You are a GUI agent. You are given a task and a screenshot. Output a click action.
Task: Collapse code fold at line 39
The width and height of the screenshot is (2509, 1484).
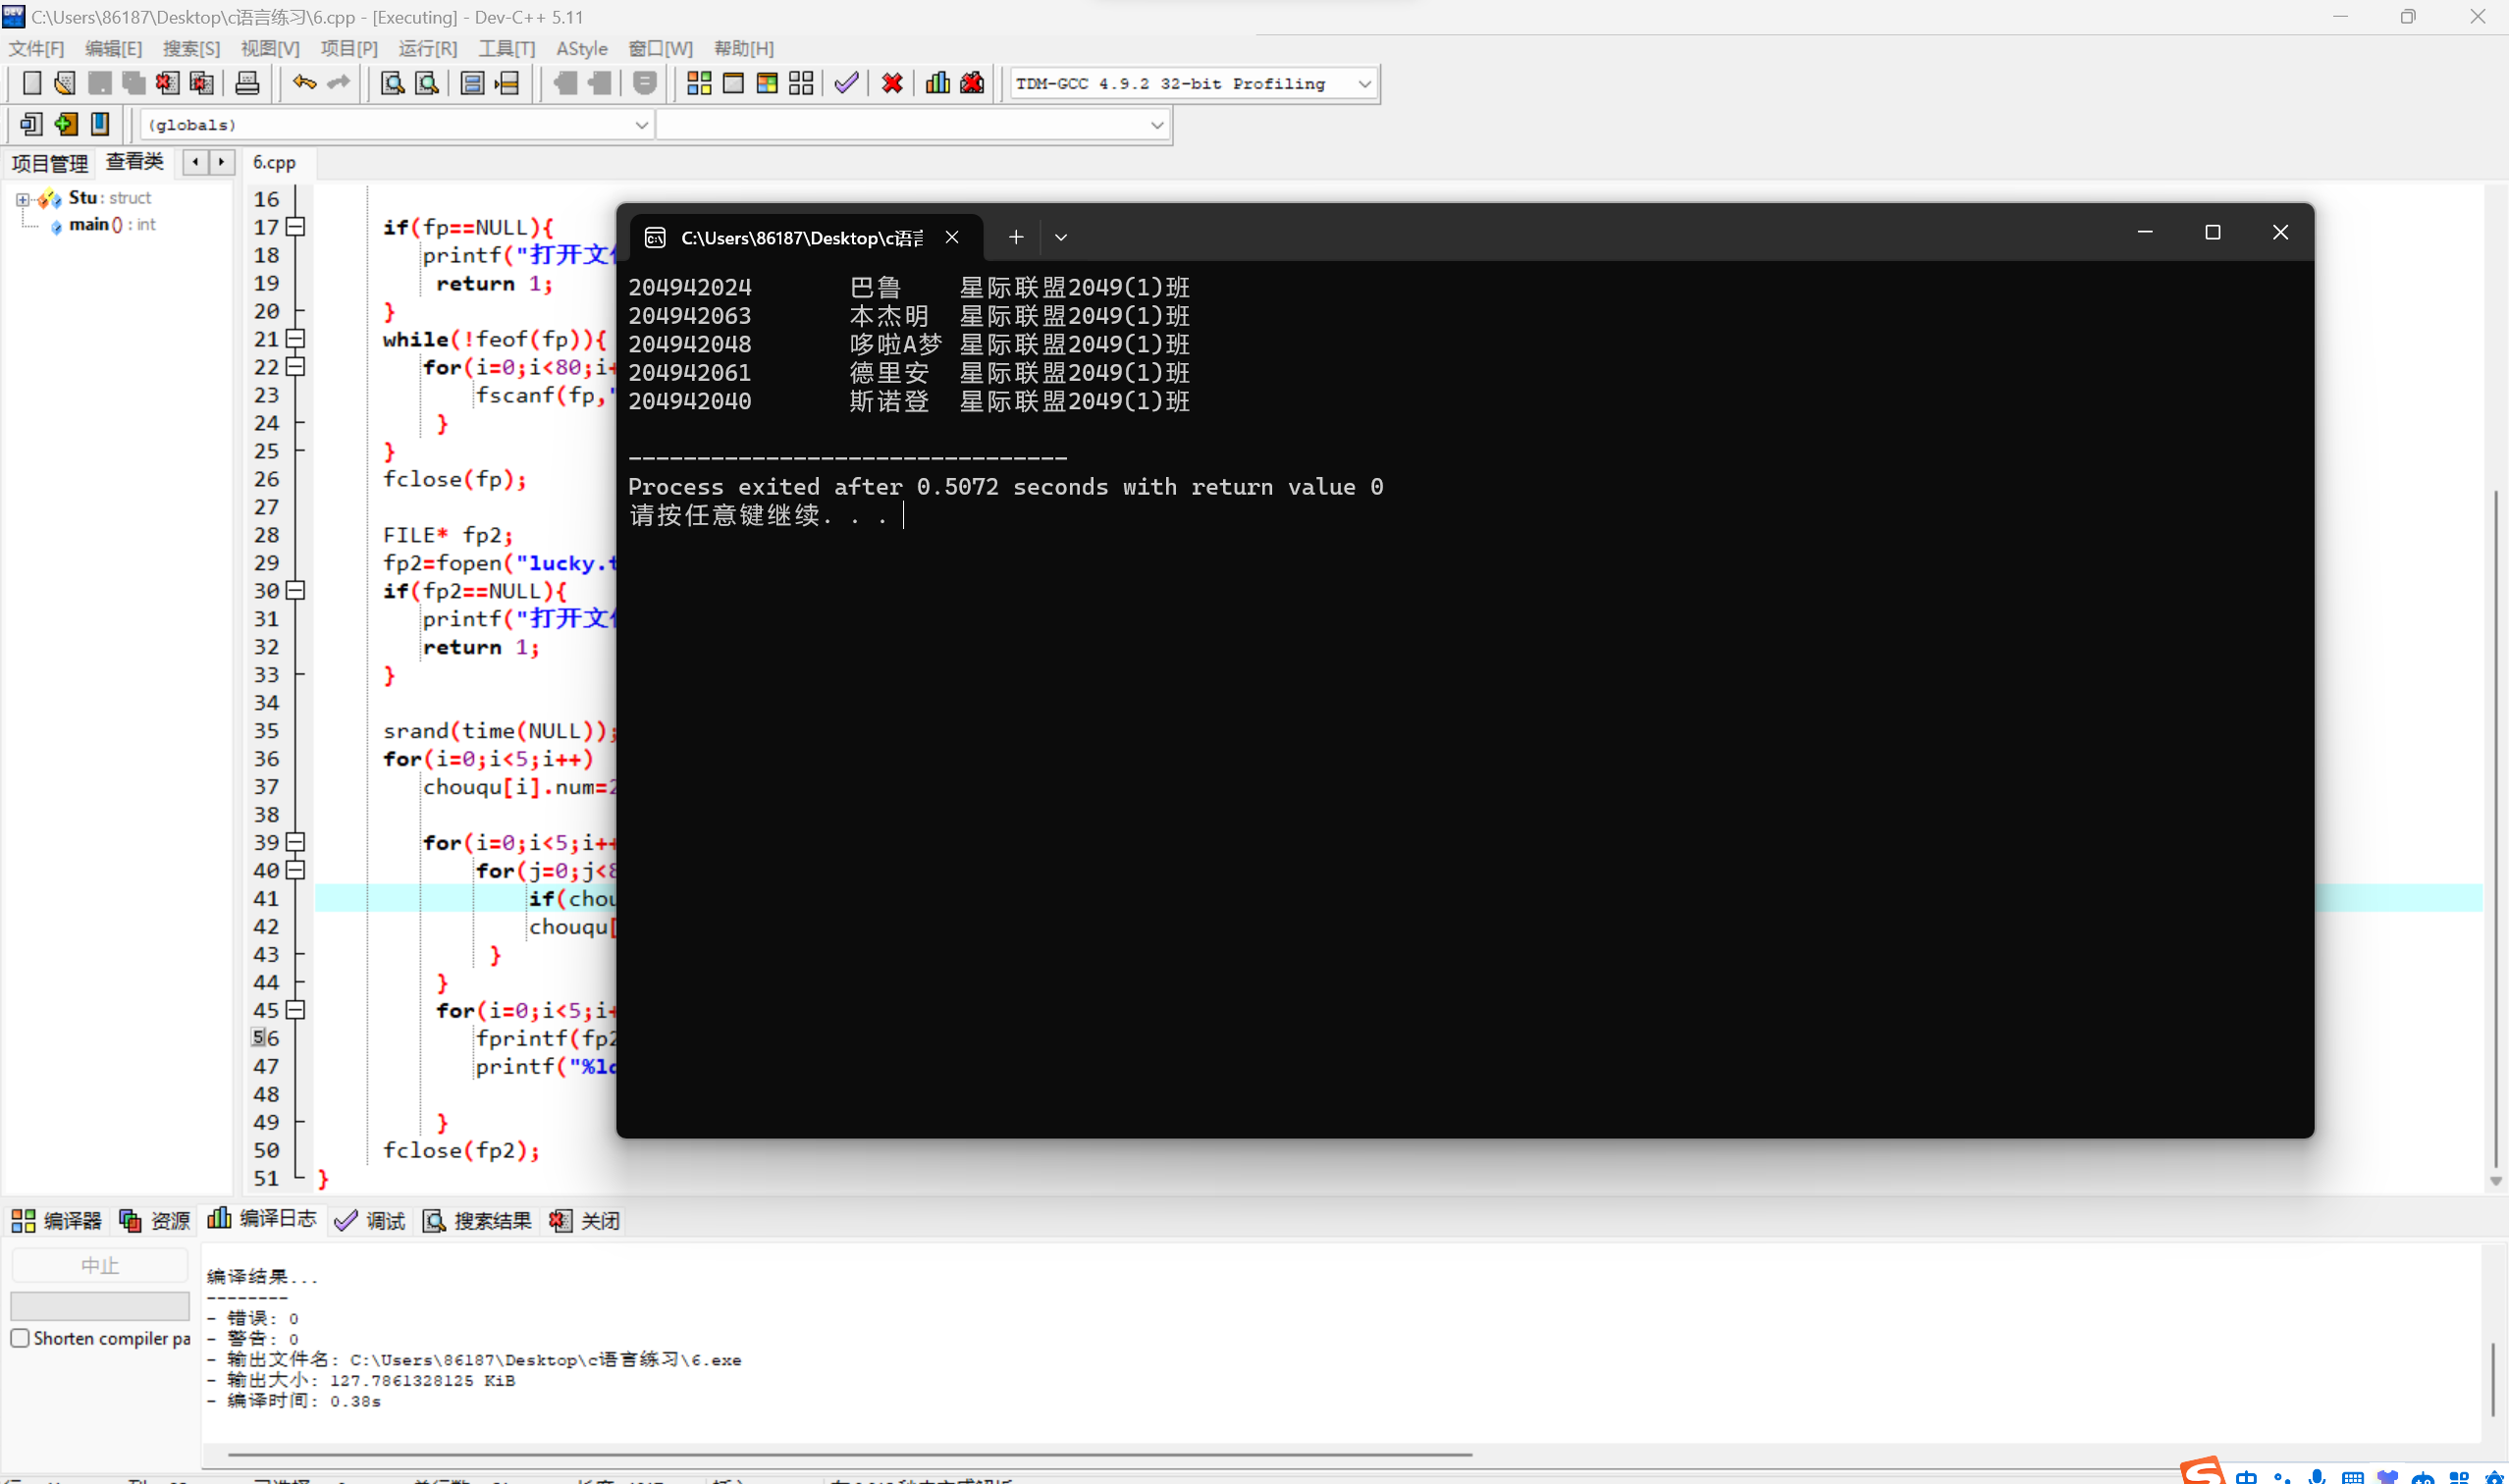[x=295, y=842]
